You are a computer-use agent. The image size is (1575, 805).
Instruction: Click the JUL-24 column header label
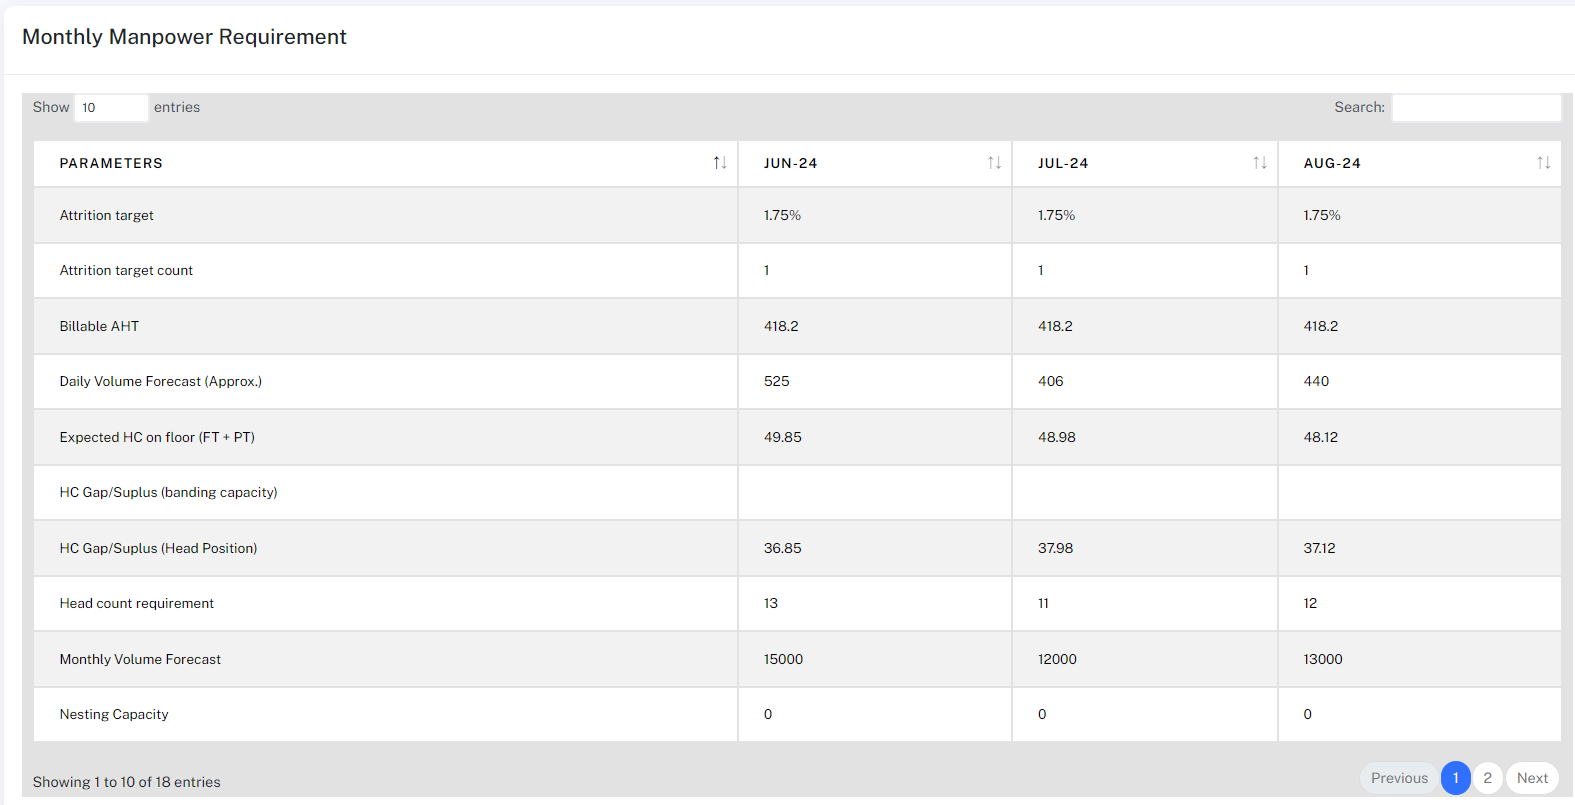[x=1063, y=163]
